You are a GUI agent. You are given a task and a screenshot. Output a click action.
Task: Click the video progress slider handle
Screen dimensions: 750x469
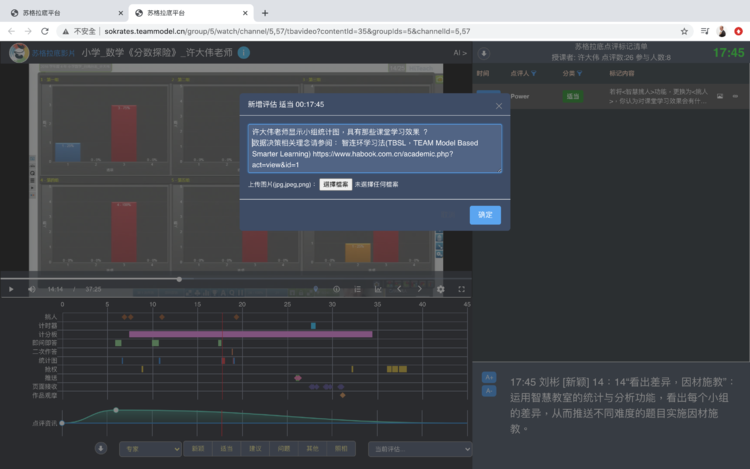(179, 279)
